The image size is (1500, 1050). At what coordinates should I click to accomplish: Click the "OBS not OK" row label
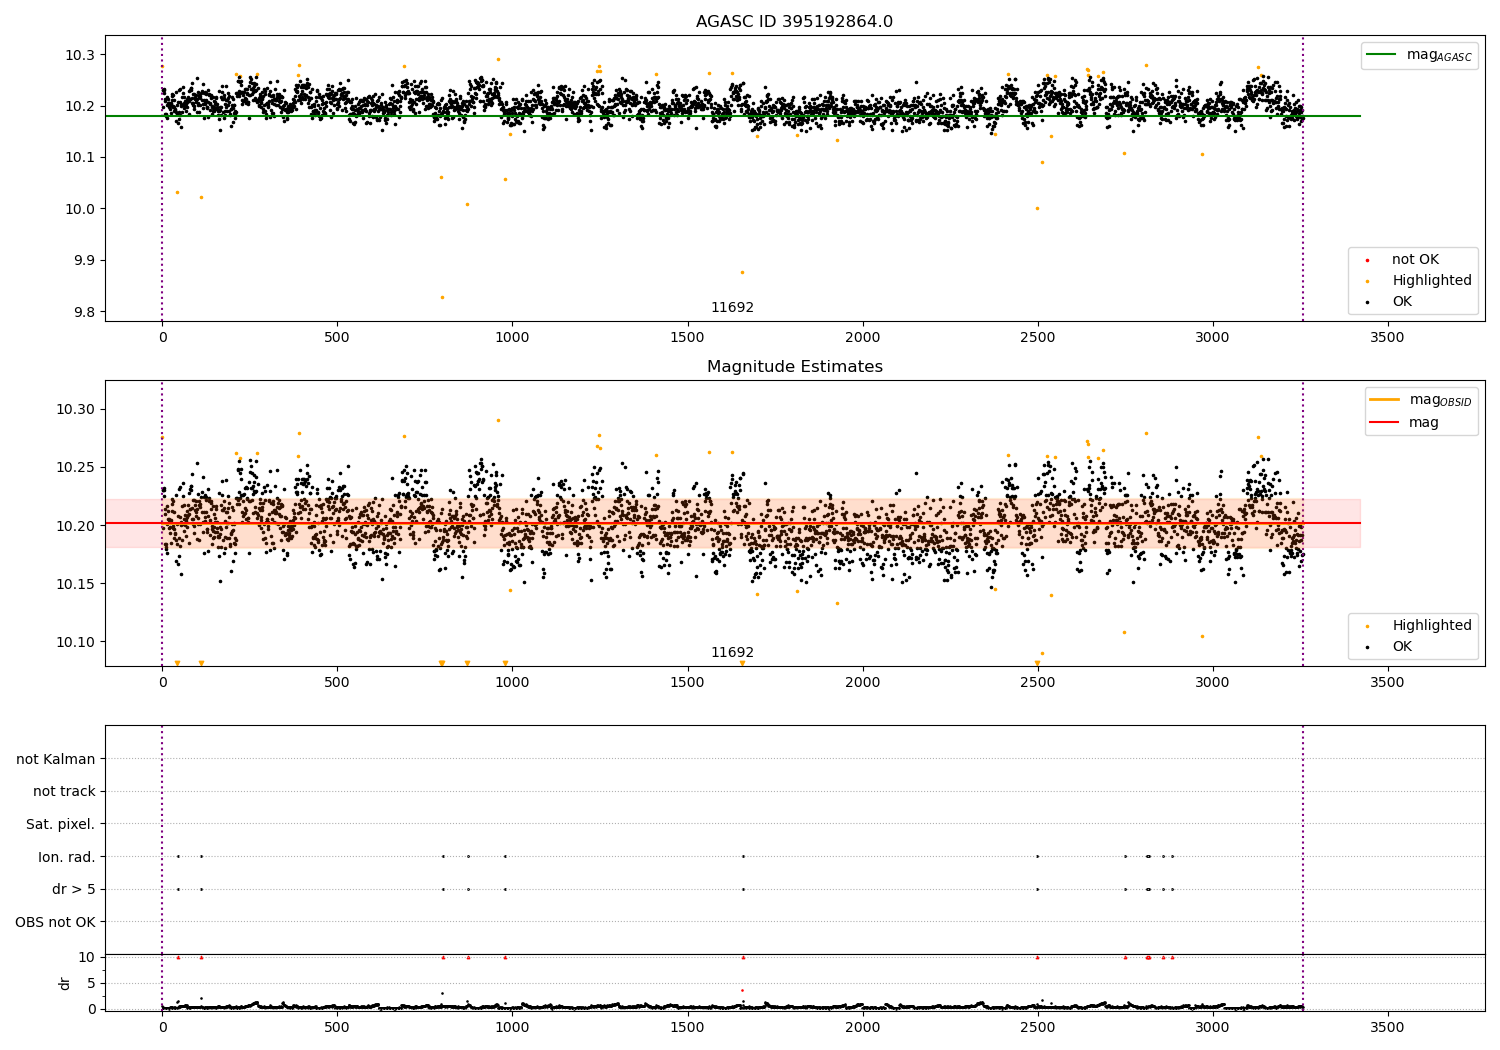click(x=56, y=922)
